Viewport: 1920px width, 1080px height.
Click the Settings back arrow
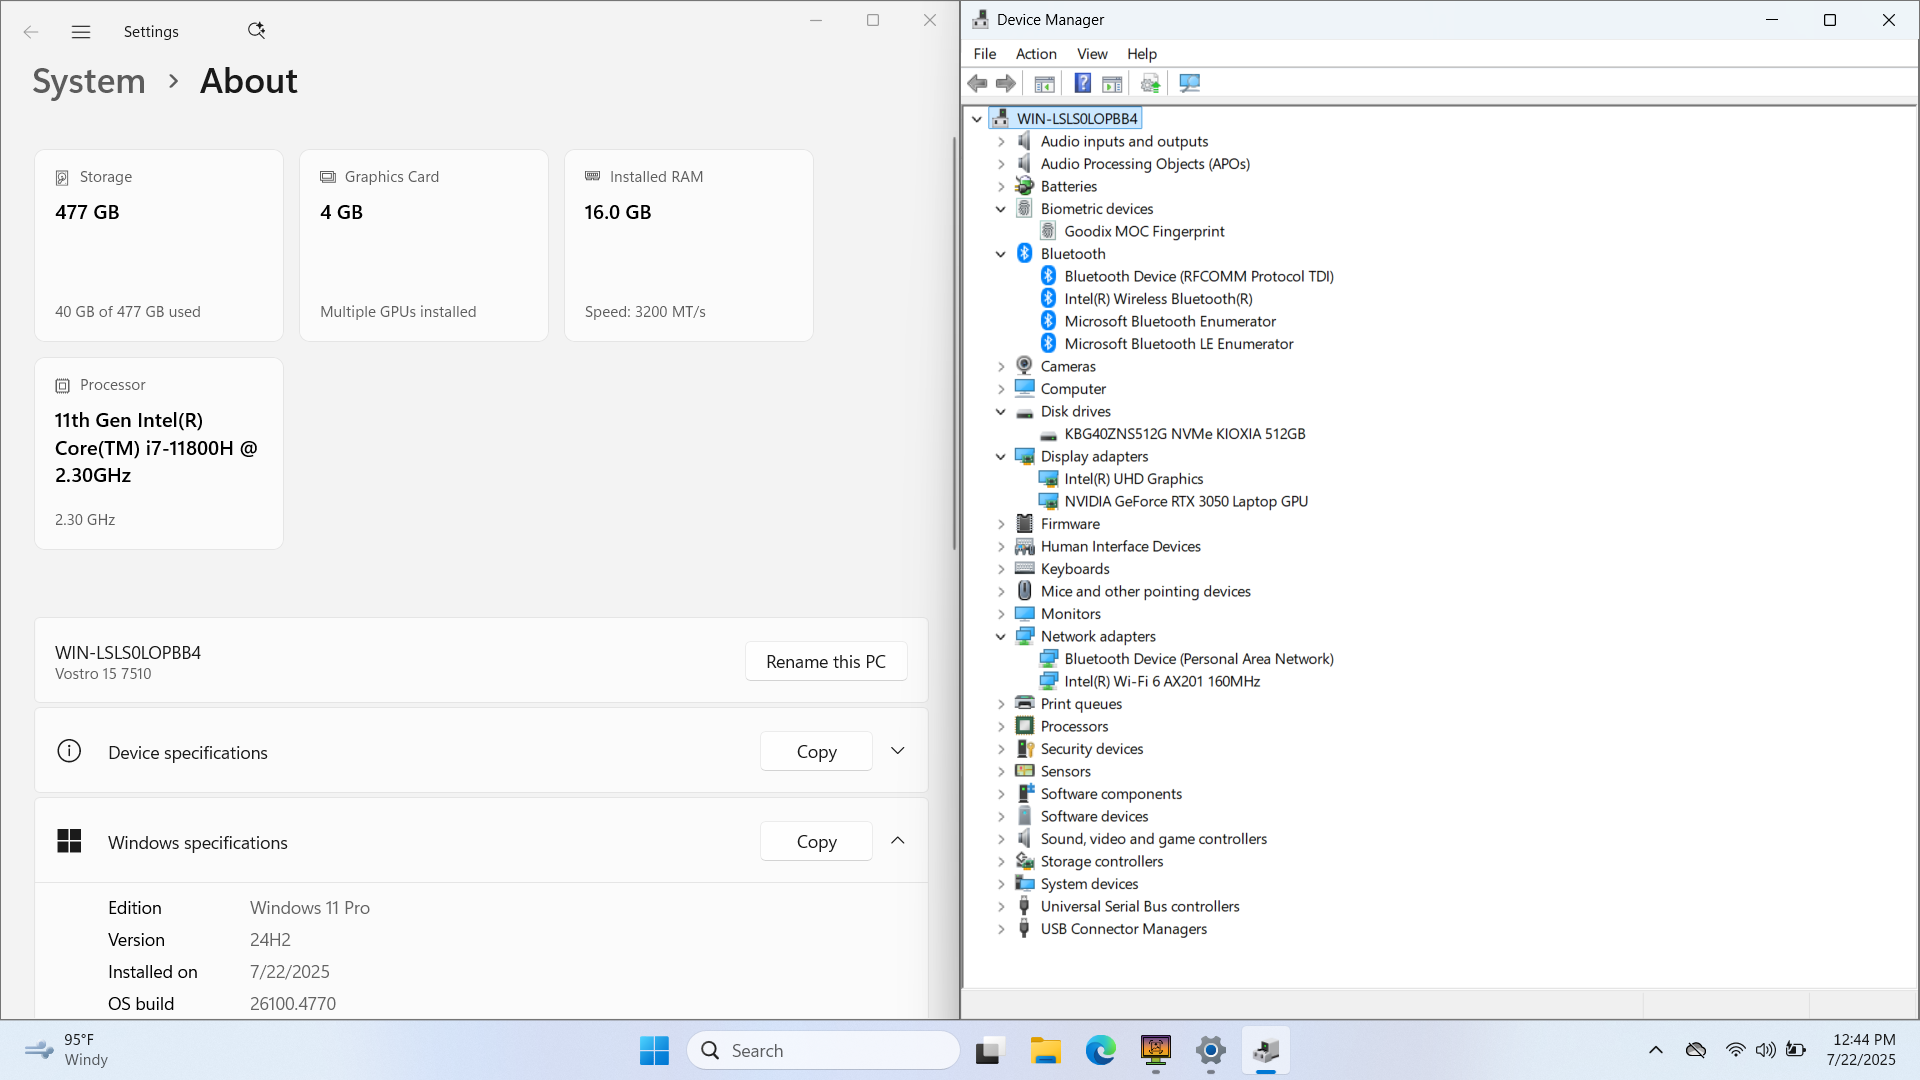click(x=31, y=32)
